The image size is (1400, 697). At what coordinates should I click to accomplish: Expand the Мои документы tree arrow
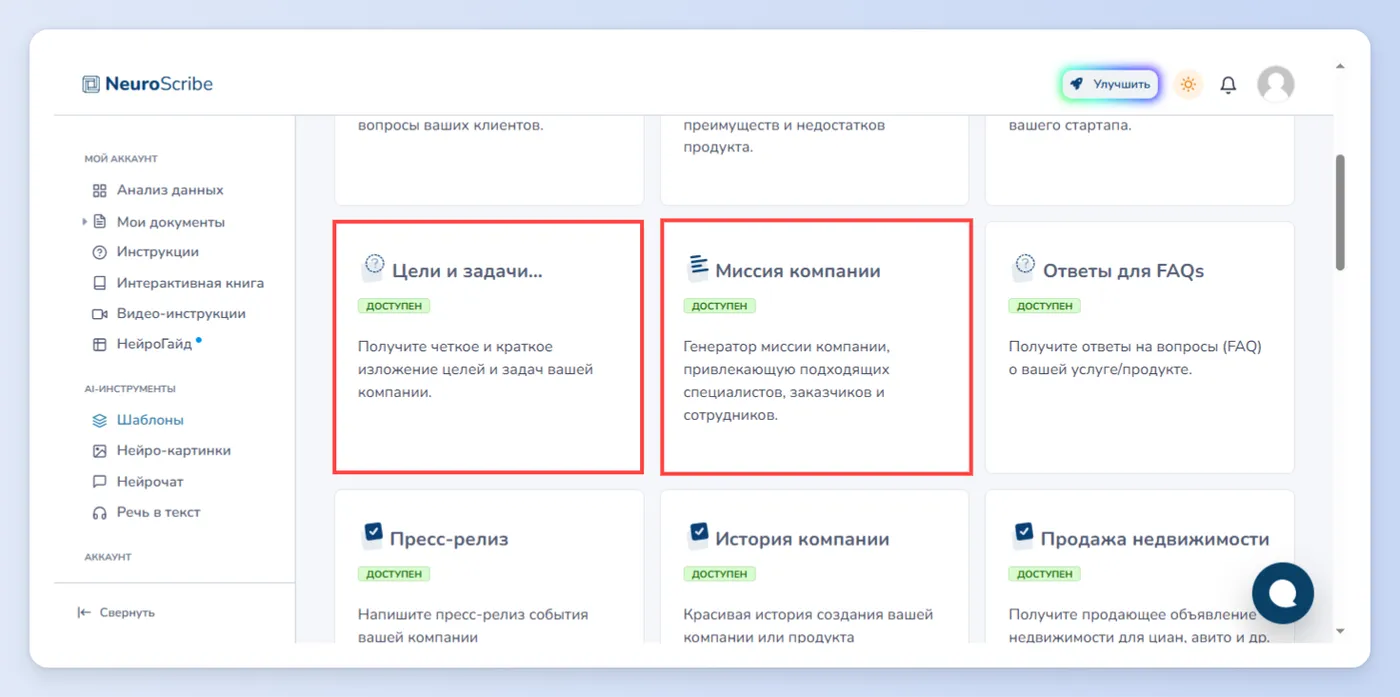click(x=85, y=222)
